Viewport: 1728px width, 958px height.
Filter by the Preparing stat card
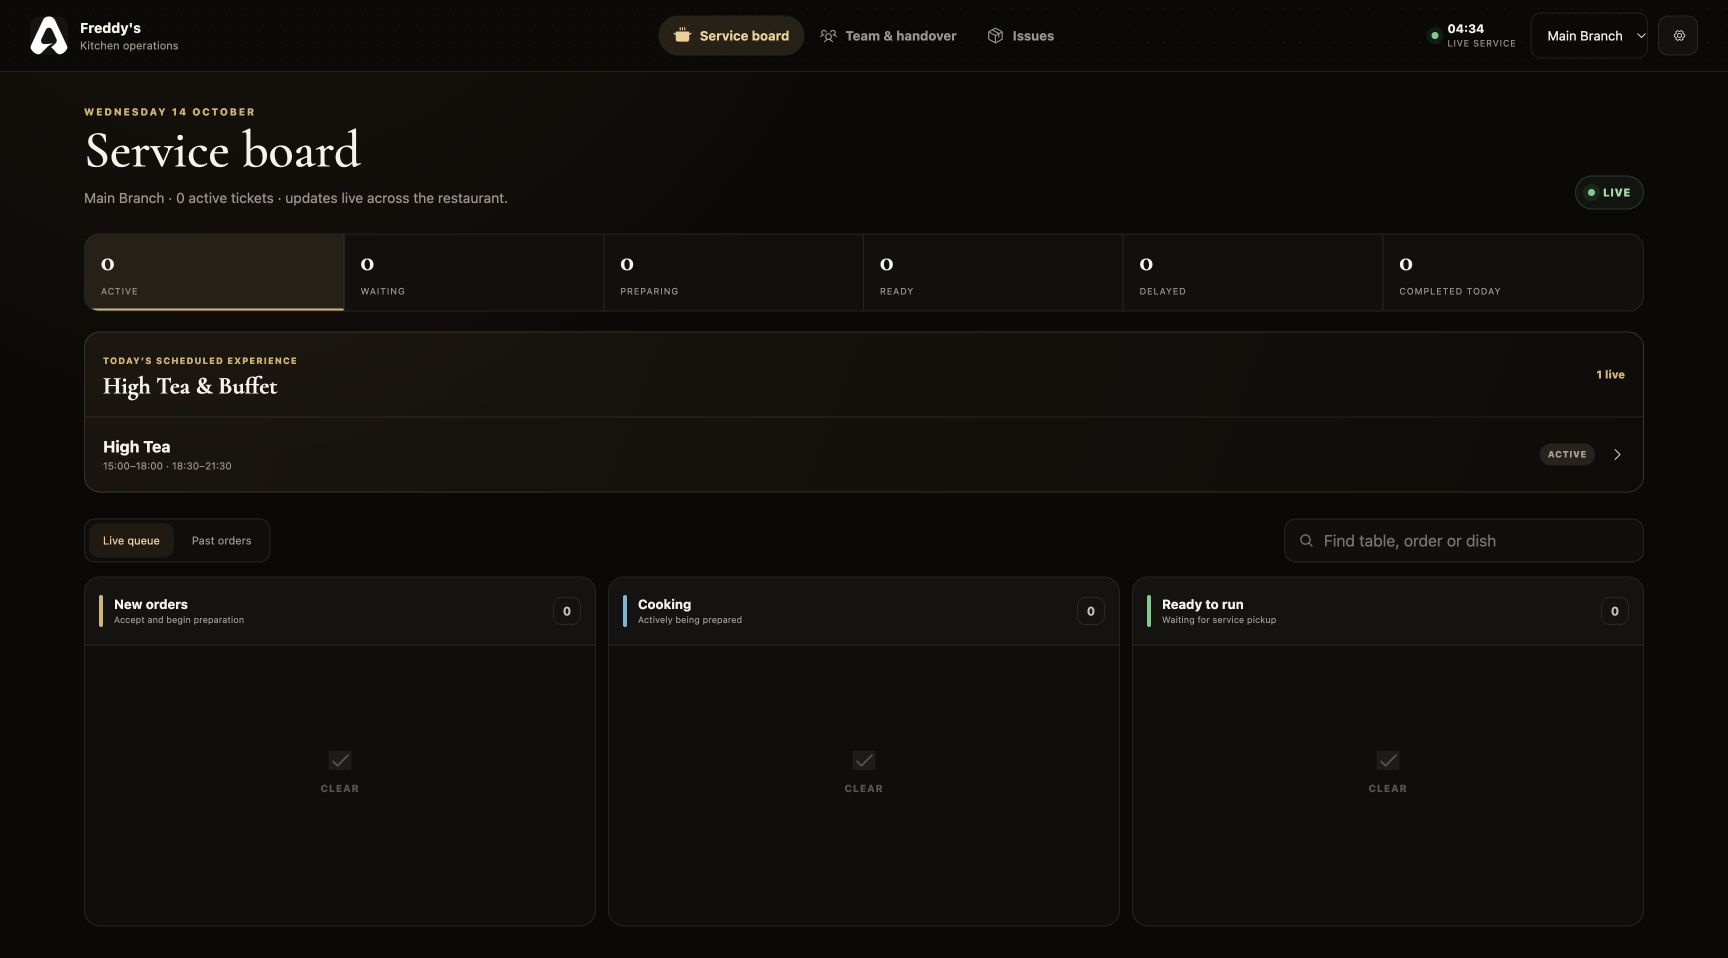click(734, 273)
